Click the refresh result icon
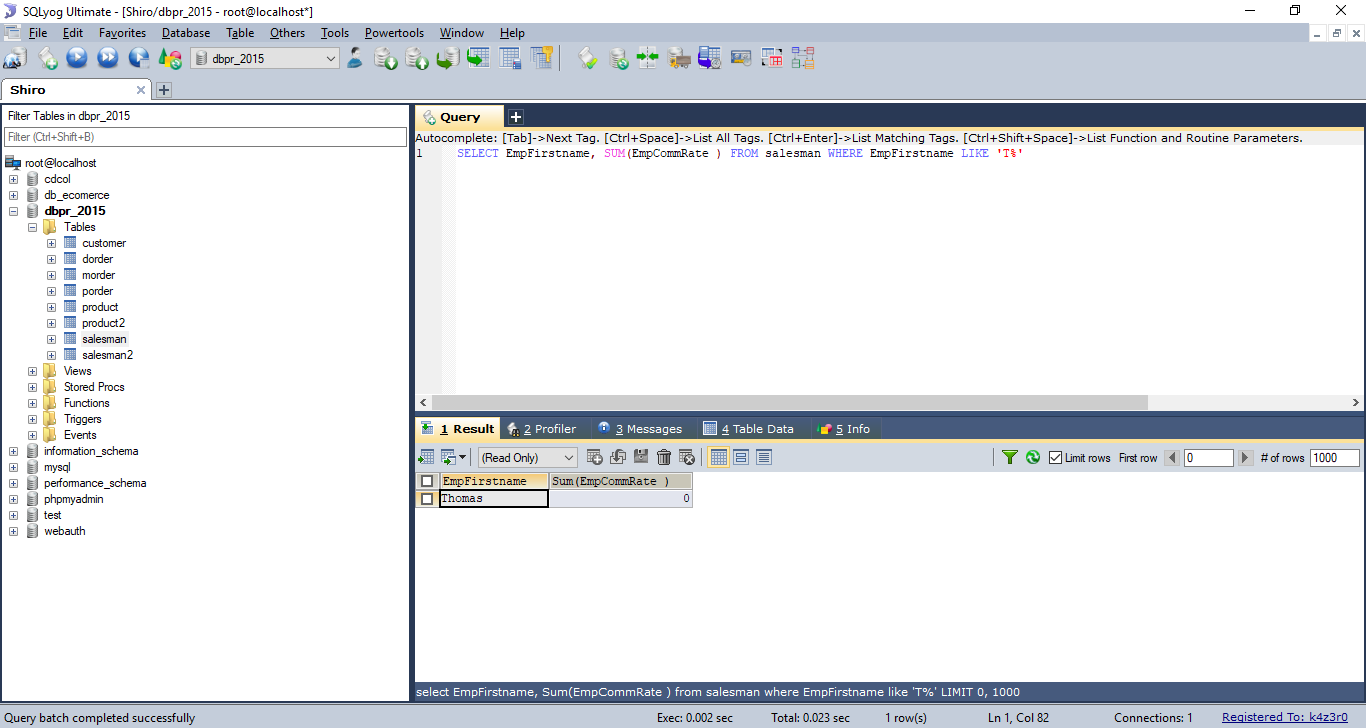This screenshot has width=1366, height=728. click(x=1033, y=457)
